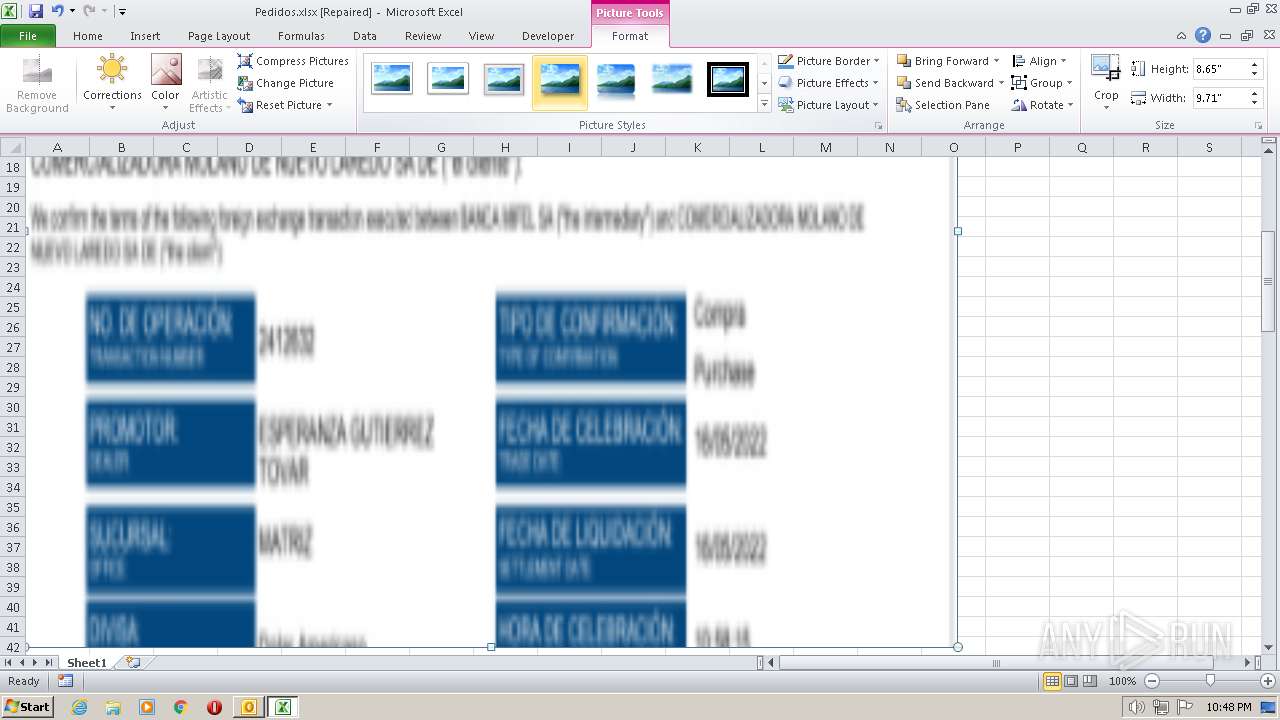Apply the first picture style thumbnail
The image size is (1280, 720).
tap(392, 79)
